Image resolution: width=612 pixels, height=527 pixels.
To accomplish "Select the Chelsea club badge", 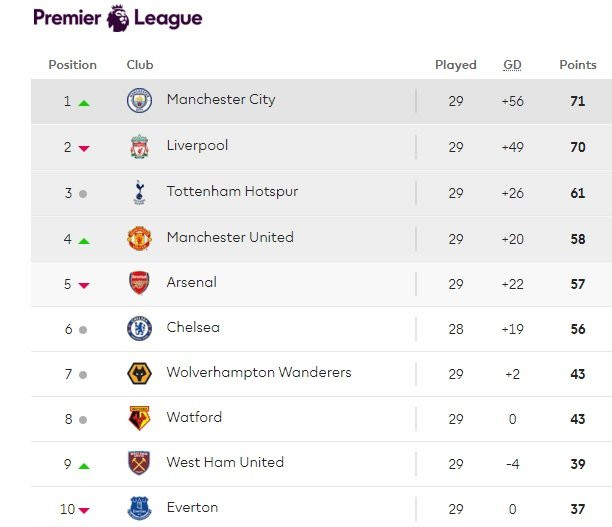I will coord(139,328).
